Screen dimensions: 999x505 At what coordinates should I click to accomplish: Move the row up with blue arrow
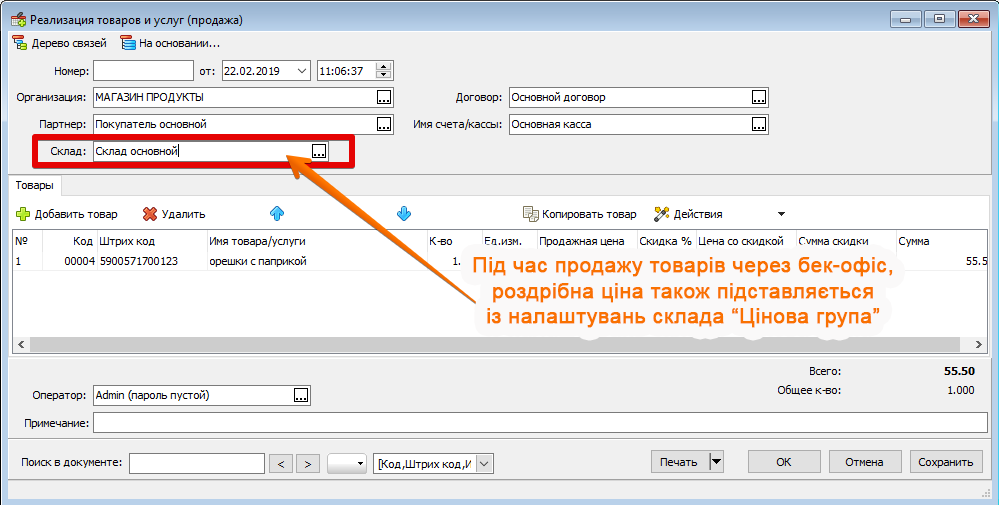tap(277, 214)
